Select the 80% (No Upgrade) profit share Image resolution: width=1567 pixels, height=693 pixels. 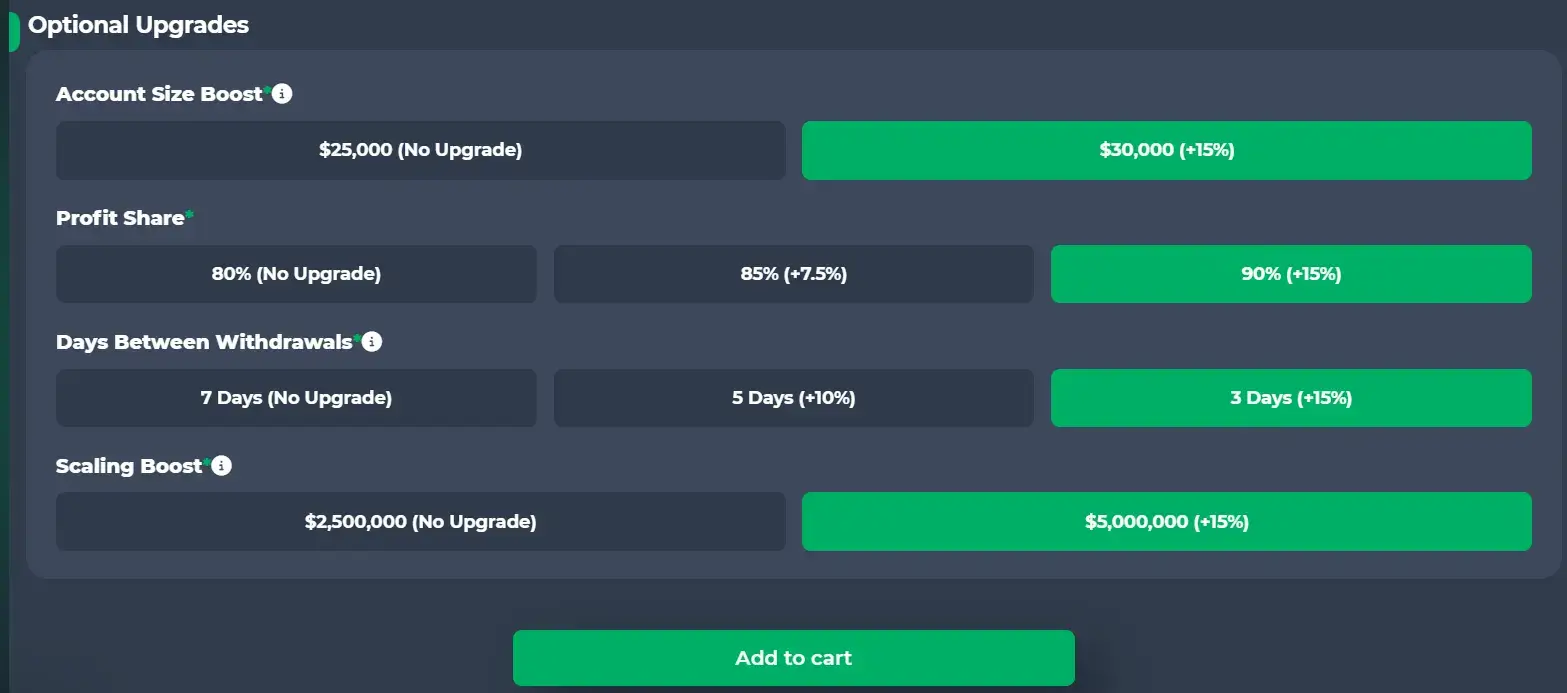pos(296,273)
